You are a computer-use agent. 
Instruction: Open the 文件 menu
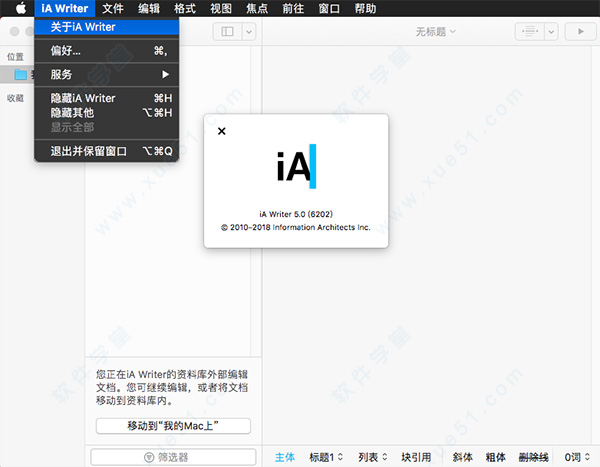click(112, 8)
